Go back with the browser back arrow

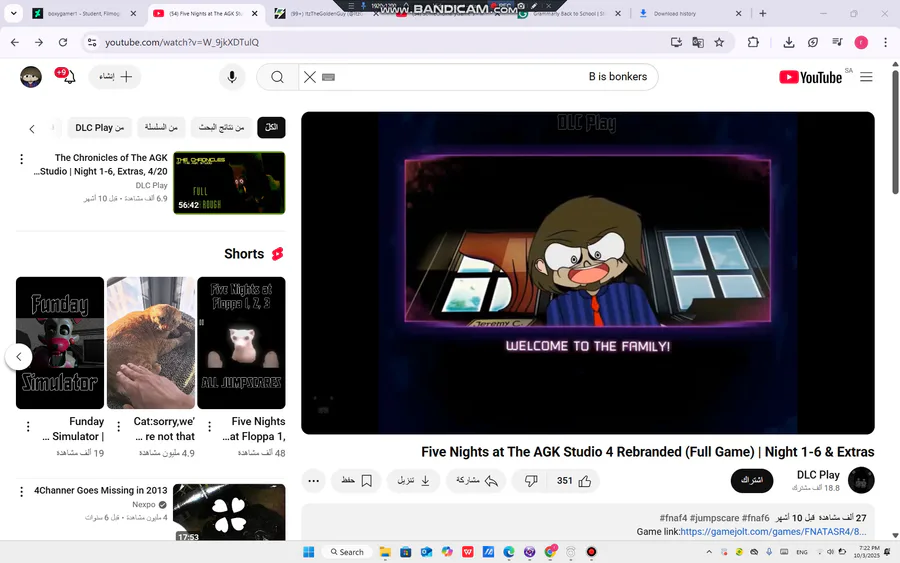pyautogui.click(x=15, y=42)
